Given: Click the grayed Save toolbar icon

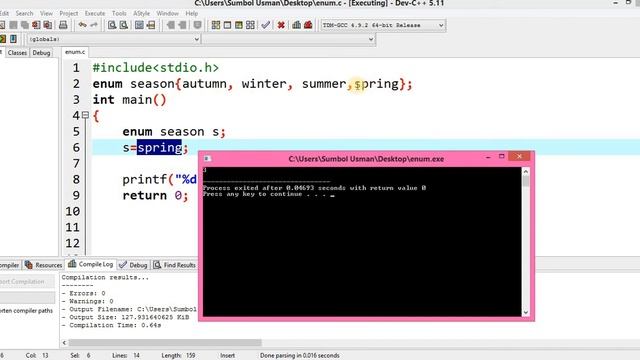Looking at the screenshot, I should click(x=13, y=25).
